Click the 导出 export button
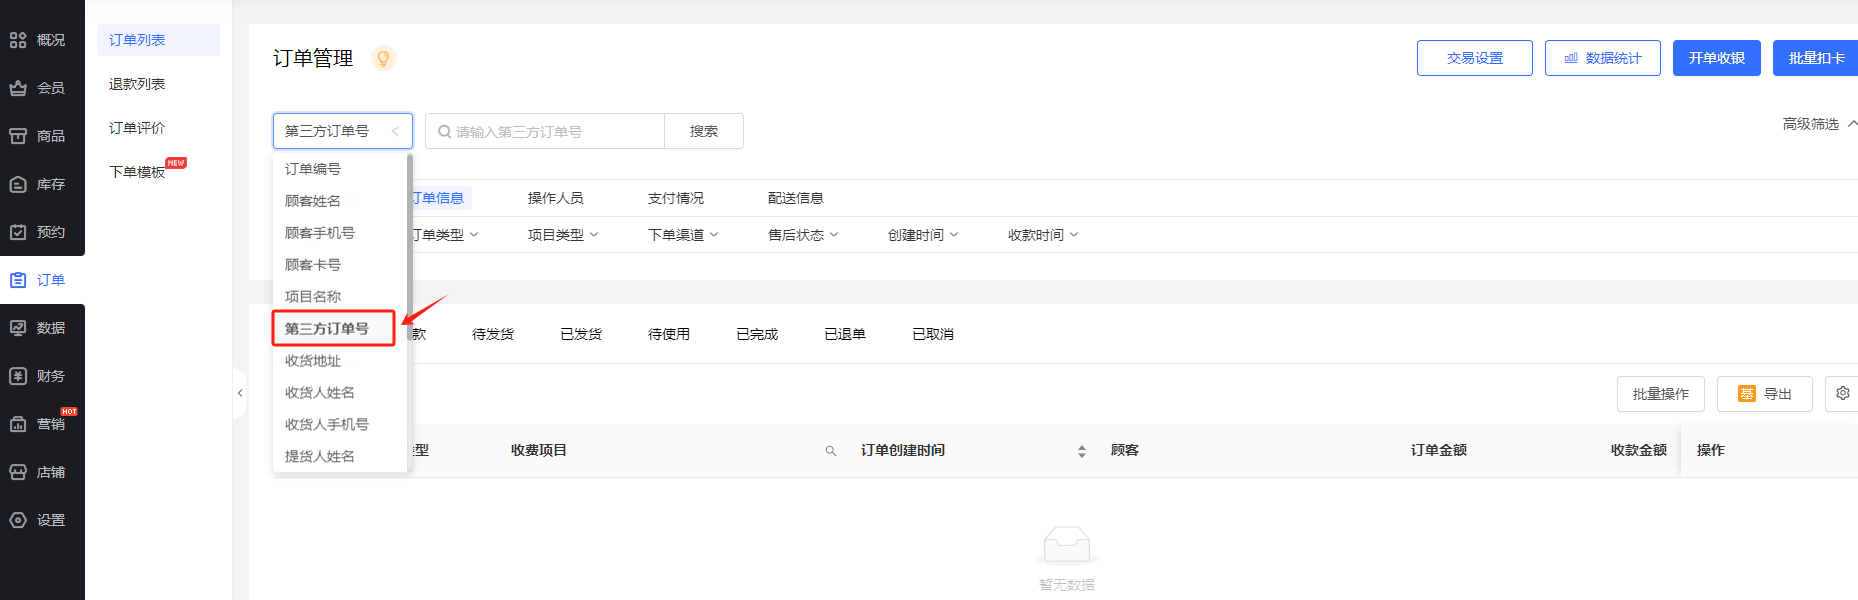This screenshot has width=1858, height=600. (x=1764, y=394)
